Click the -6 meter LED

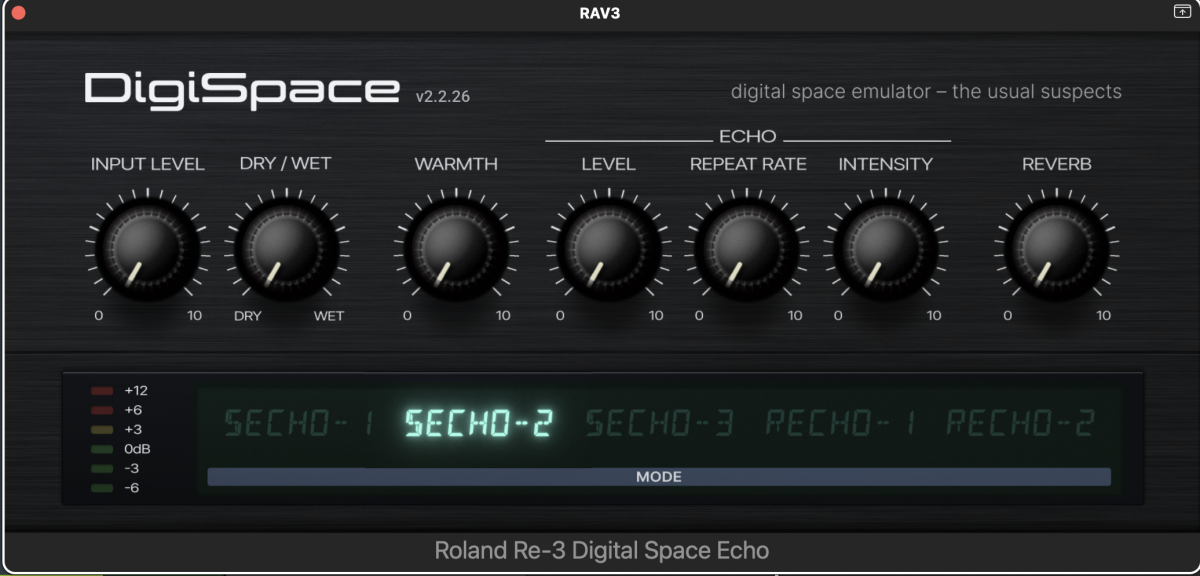(x=102, y=488)
